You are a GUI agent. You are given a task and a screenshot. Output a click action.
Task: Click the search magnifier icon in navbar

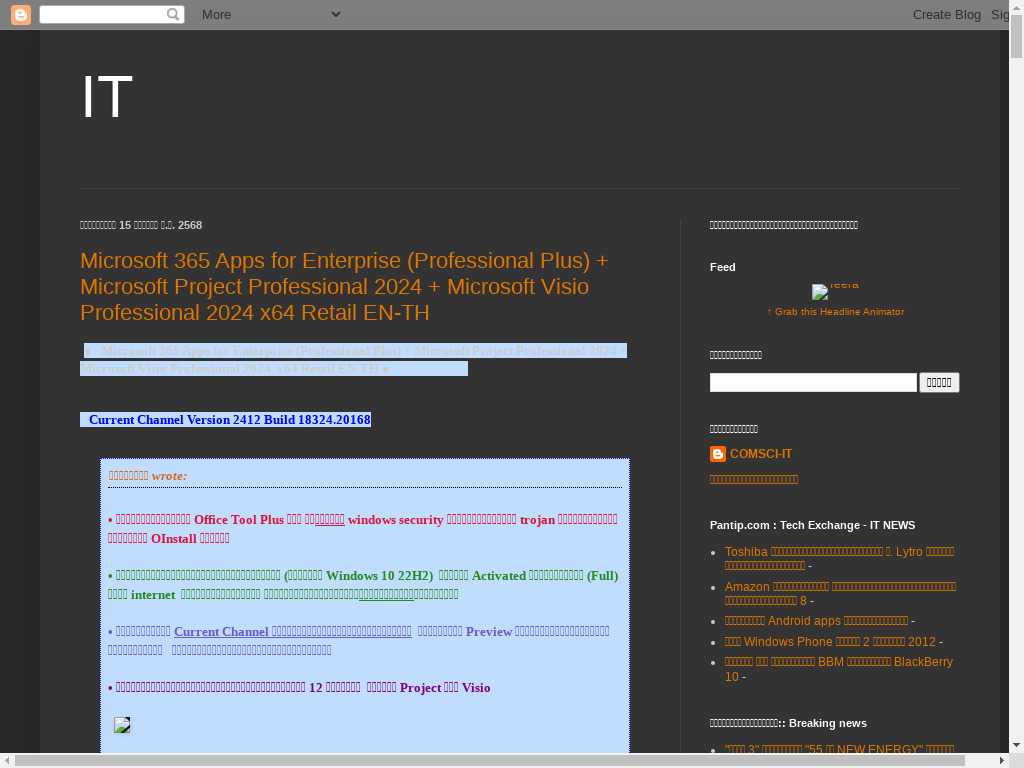tap(172, 14)
